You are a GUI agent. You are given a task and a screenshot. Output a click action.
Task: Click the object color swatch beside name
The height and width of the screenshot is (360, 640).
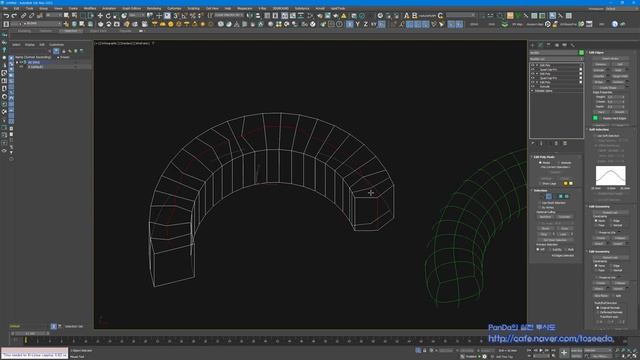581,53
